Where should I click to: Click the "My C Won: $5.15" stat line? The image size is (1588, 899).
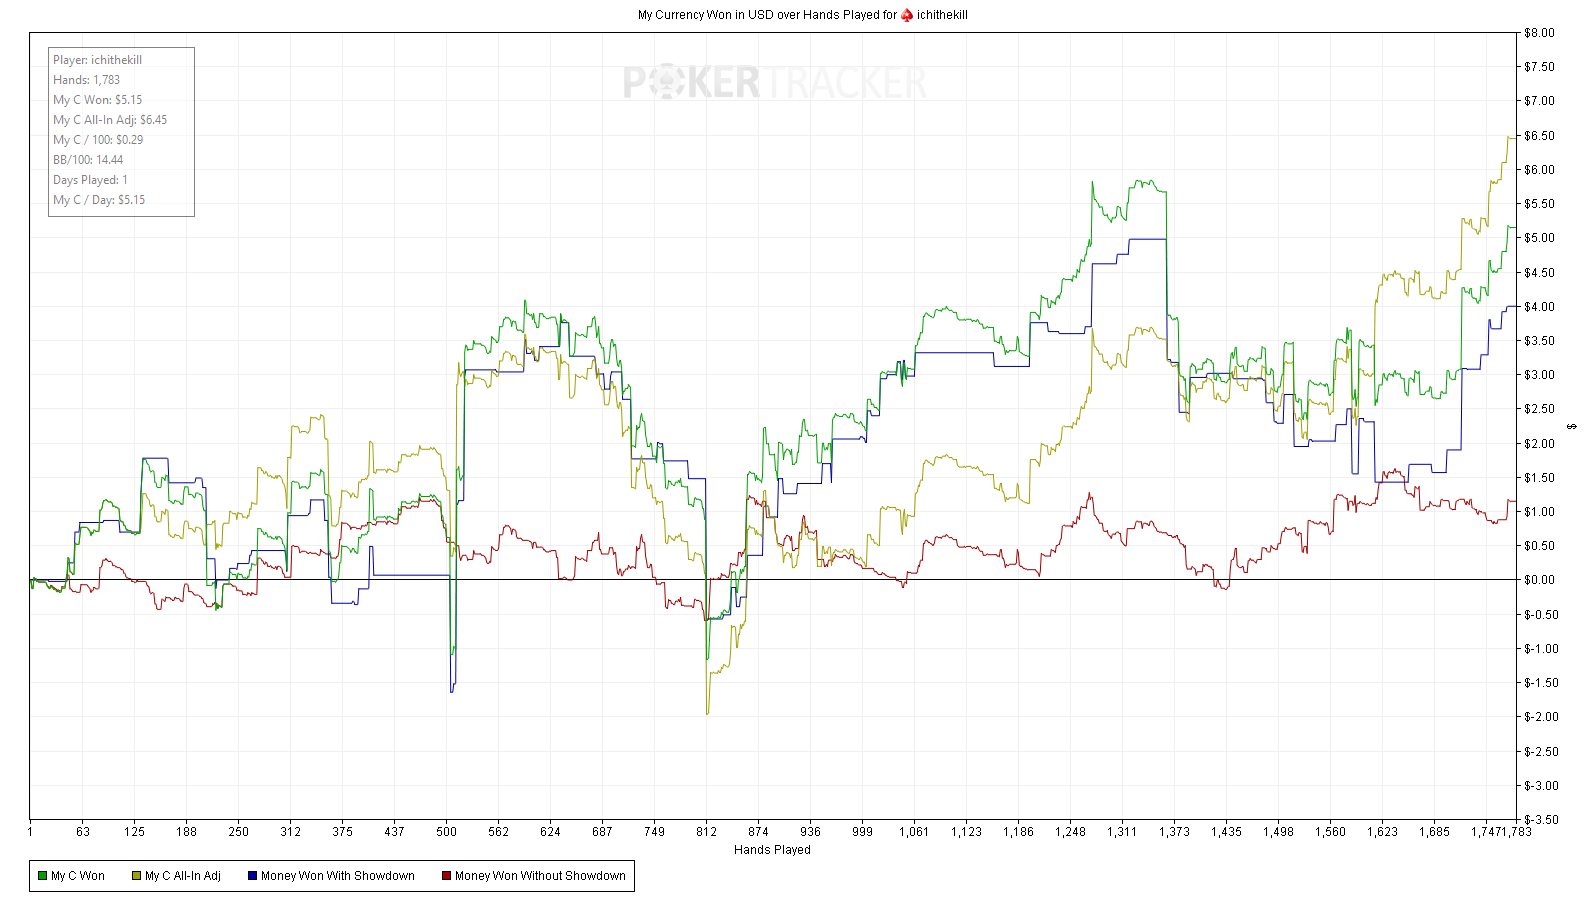point(98,100)
